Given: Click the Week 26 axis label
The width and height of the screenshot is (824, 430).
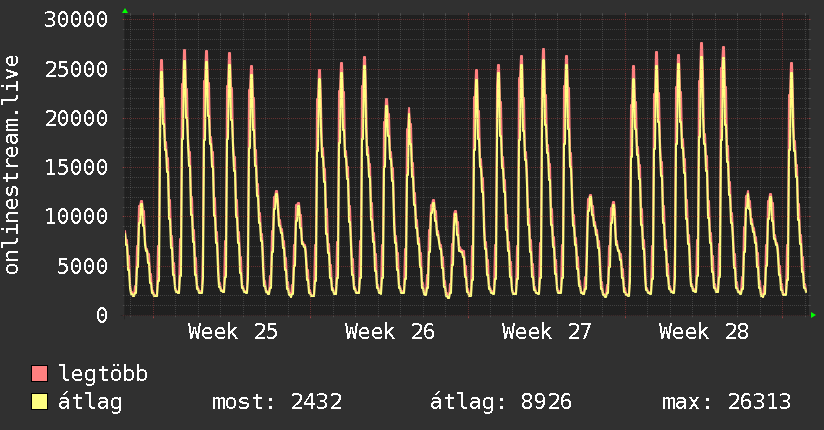Looking at the screenshot, I should tap(389, 332).
